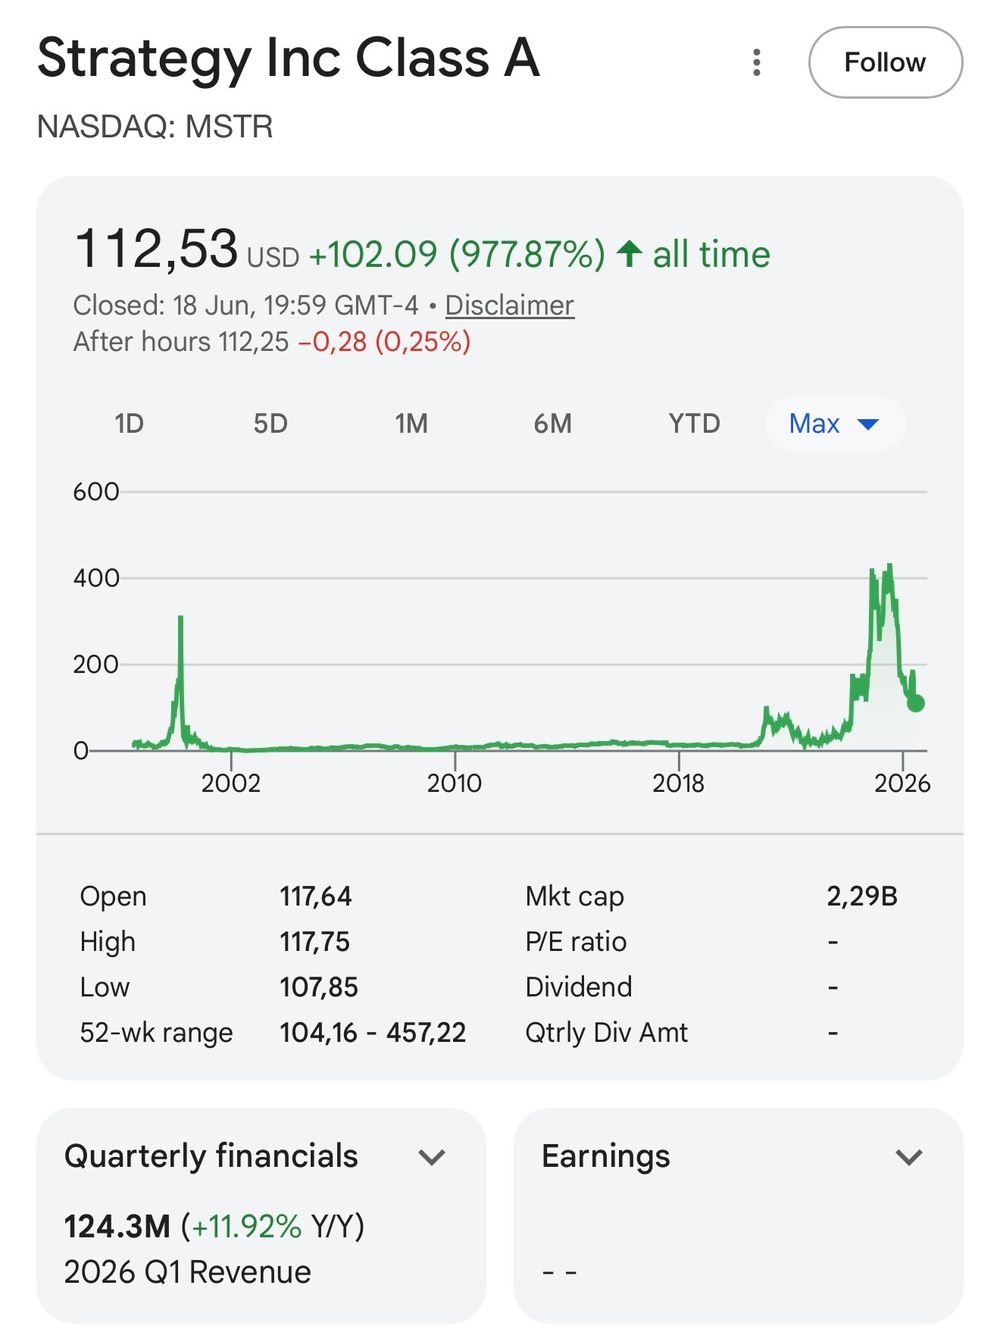The image size is (1000, 1333).
Task: Click the 2010 marker on chart axis
Action: (x=454, y=782)
